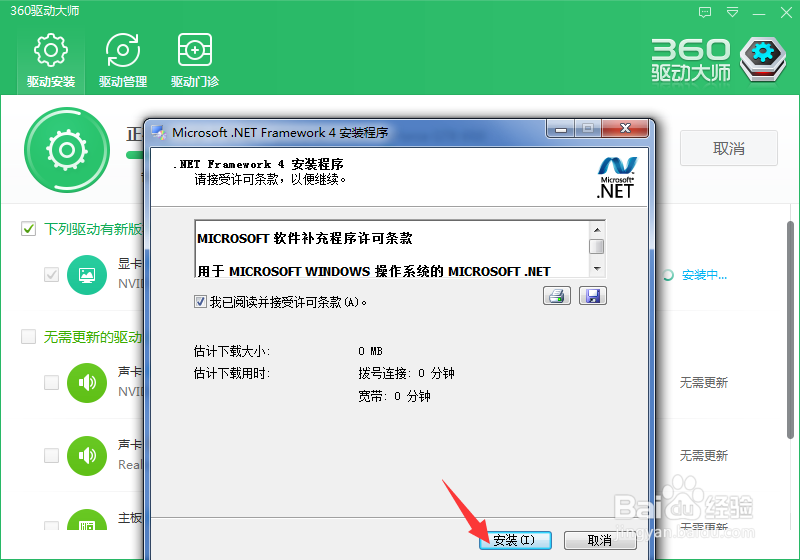Click inside the license terms text box

coord(392,249)
